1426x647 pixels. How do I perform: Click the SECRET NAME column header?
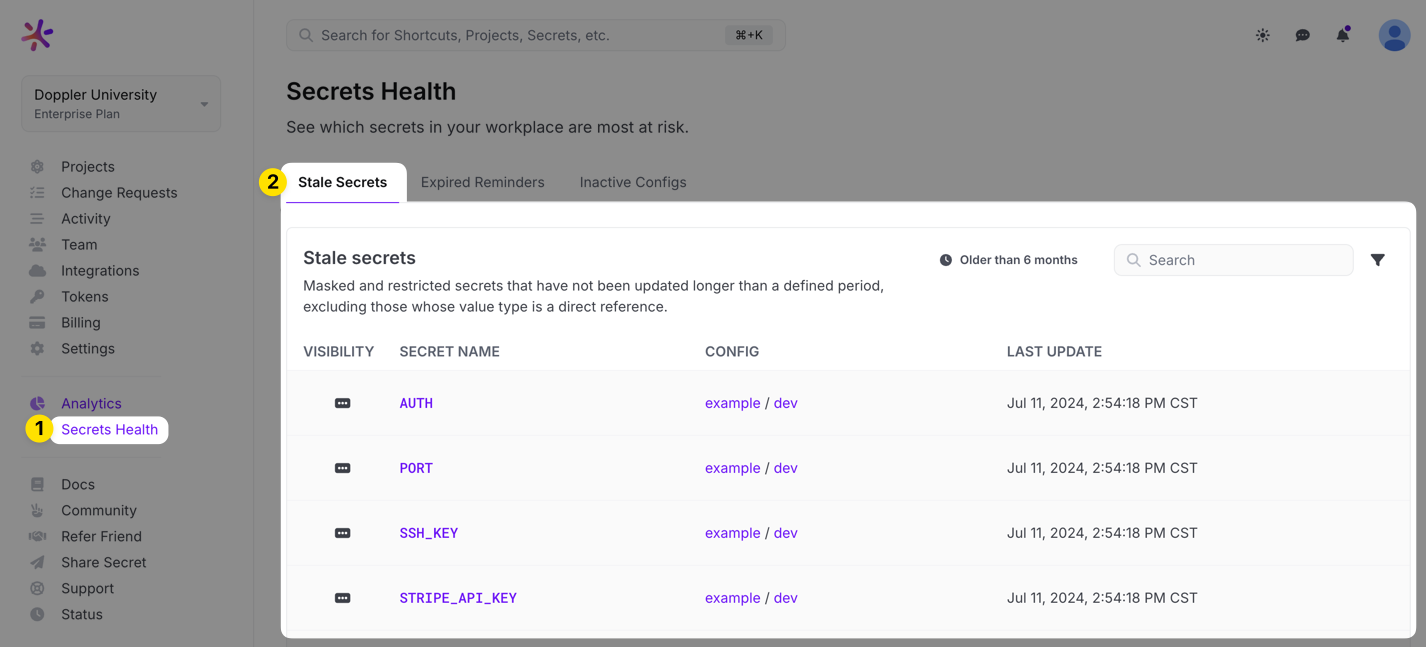click(x=449, y=352)
